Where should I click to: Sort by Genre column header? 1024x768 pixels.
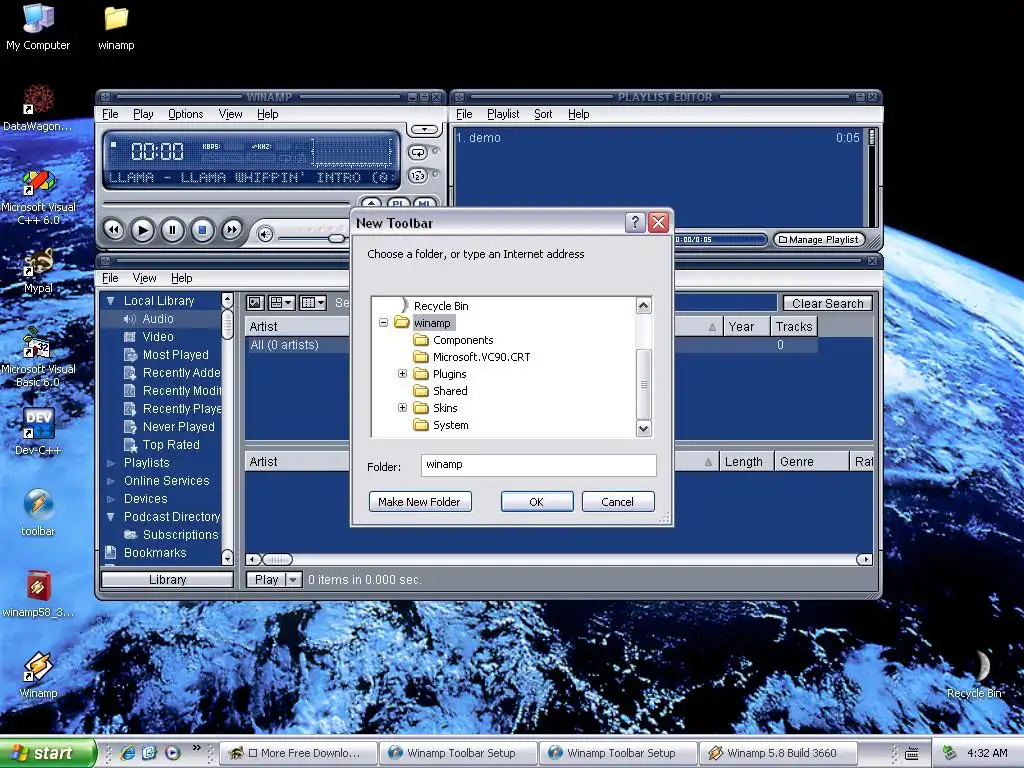pos(811,462)
